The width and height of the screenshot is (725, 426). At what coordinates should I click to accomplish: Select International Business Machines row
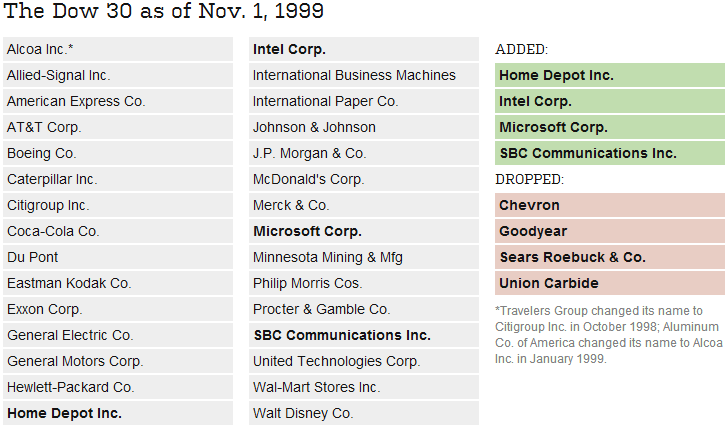(364, 75)
